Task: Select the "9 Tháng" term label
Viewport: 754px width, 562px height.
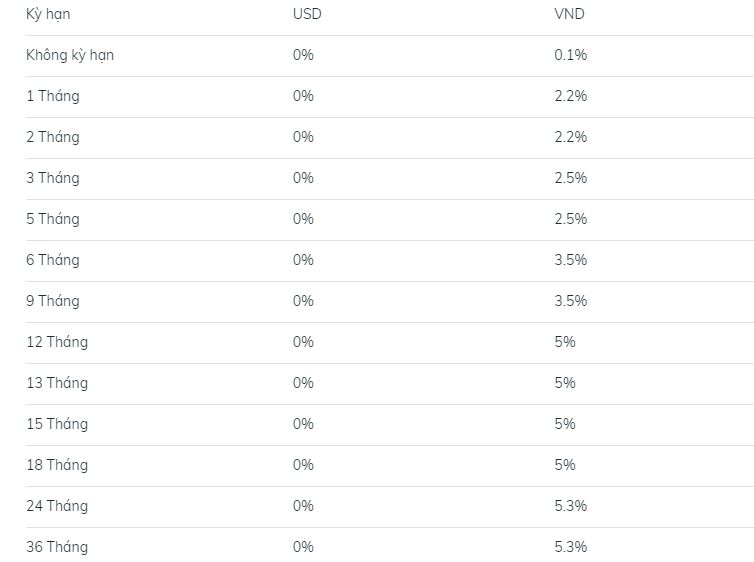Action: pos(53,301)
